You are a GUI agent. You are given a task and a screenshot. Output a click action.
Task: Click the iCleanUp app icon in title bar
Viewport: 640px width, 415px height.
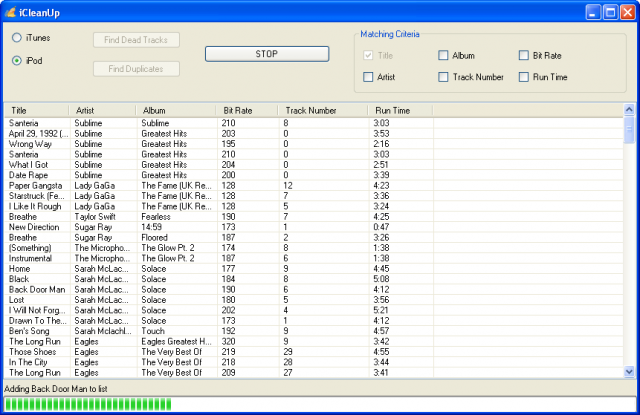[10, 12]
